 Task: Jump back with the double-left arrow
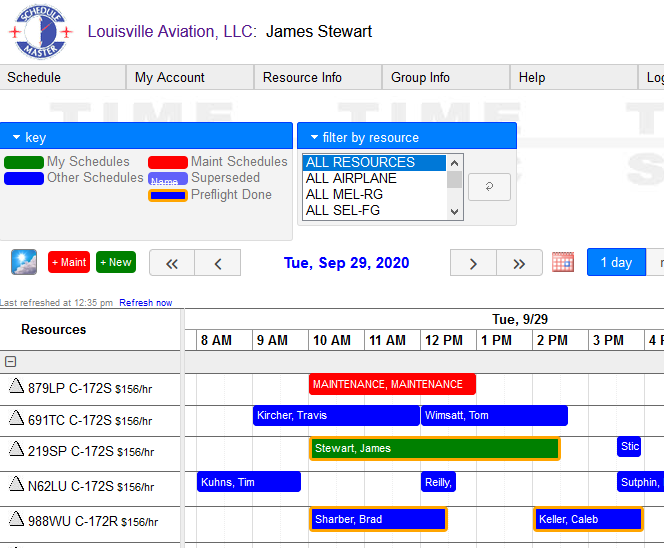point(172,263)
